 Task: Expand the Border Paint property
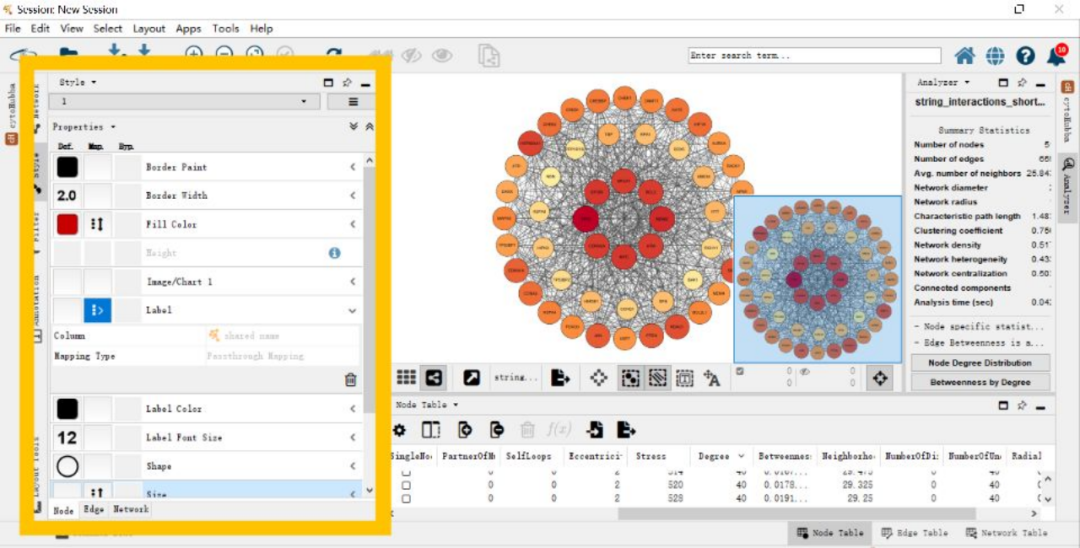click(353, 167)
